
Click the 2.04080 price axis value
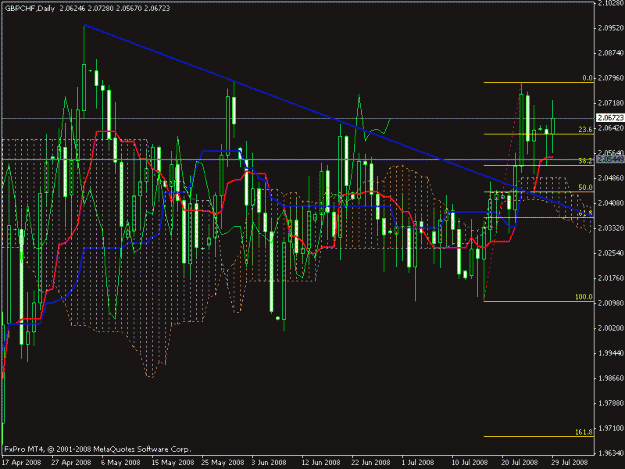coord(611,203)
